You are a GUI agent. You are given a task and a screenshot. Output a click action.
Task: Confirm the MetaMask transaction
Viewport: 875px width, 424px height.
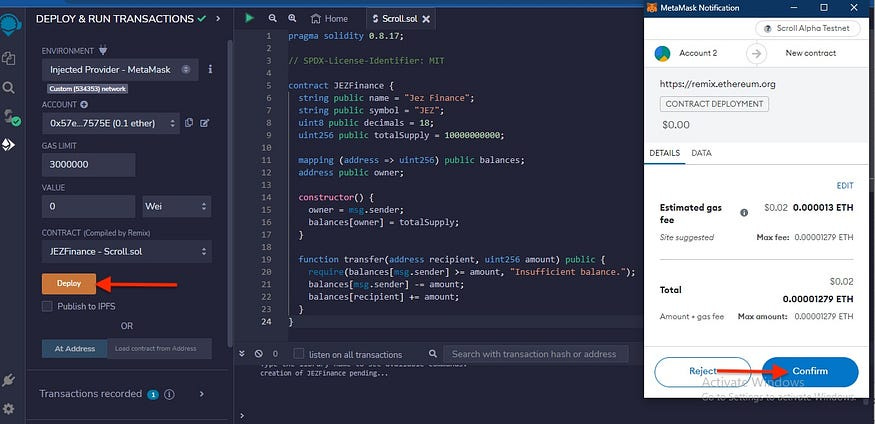(x=810, y=372)
